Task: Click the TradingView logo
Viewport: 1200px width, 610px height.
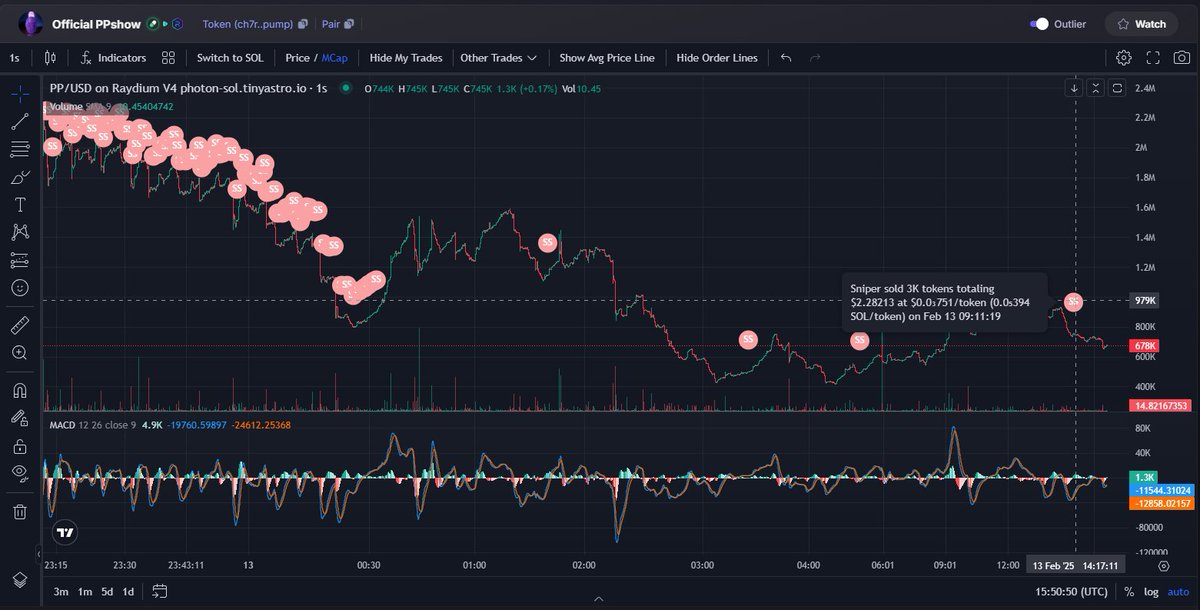Action: tap(65, 533)
